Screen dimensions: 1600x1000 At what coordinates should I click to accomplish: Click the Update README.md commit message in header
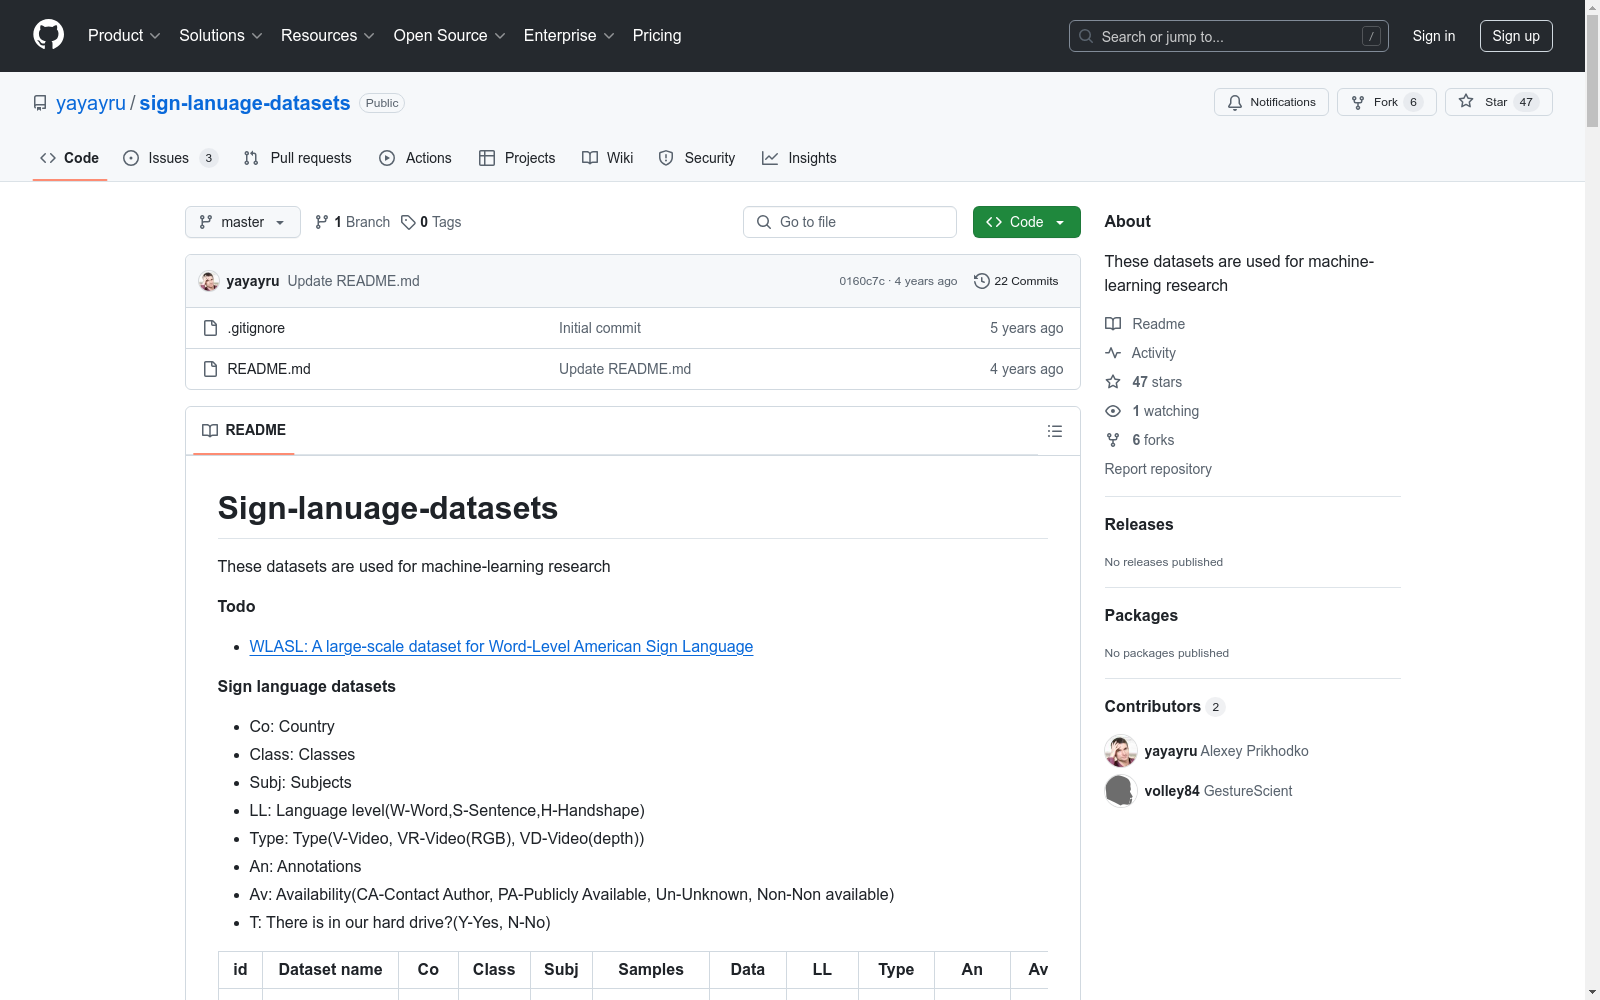click(354, 281)
